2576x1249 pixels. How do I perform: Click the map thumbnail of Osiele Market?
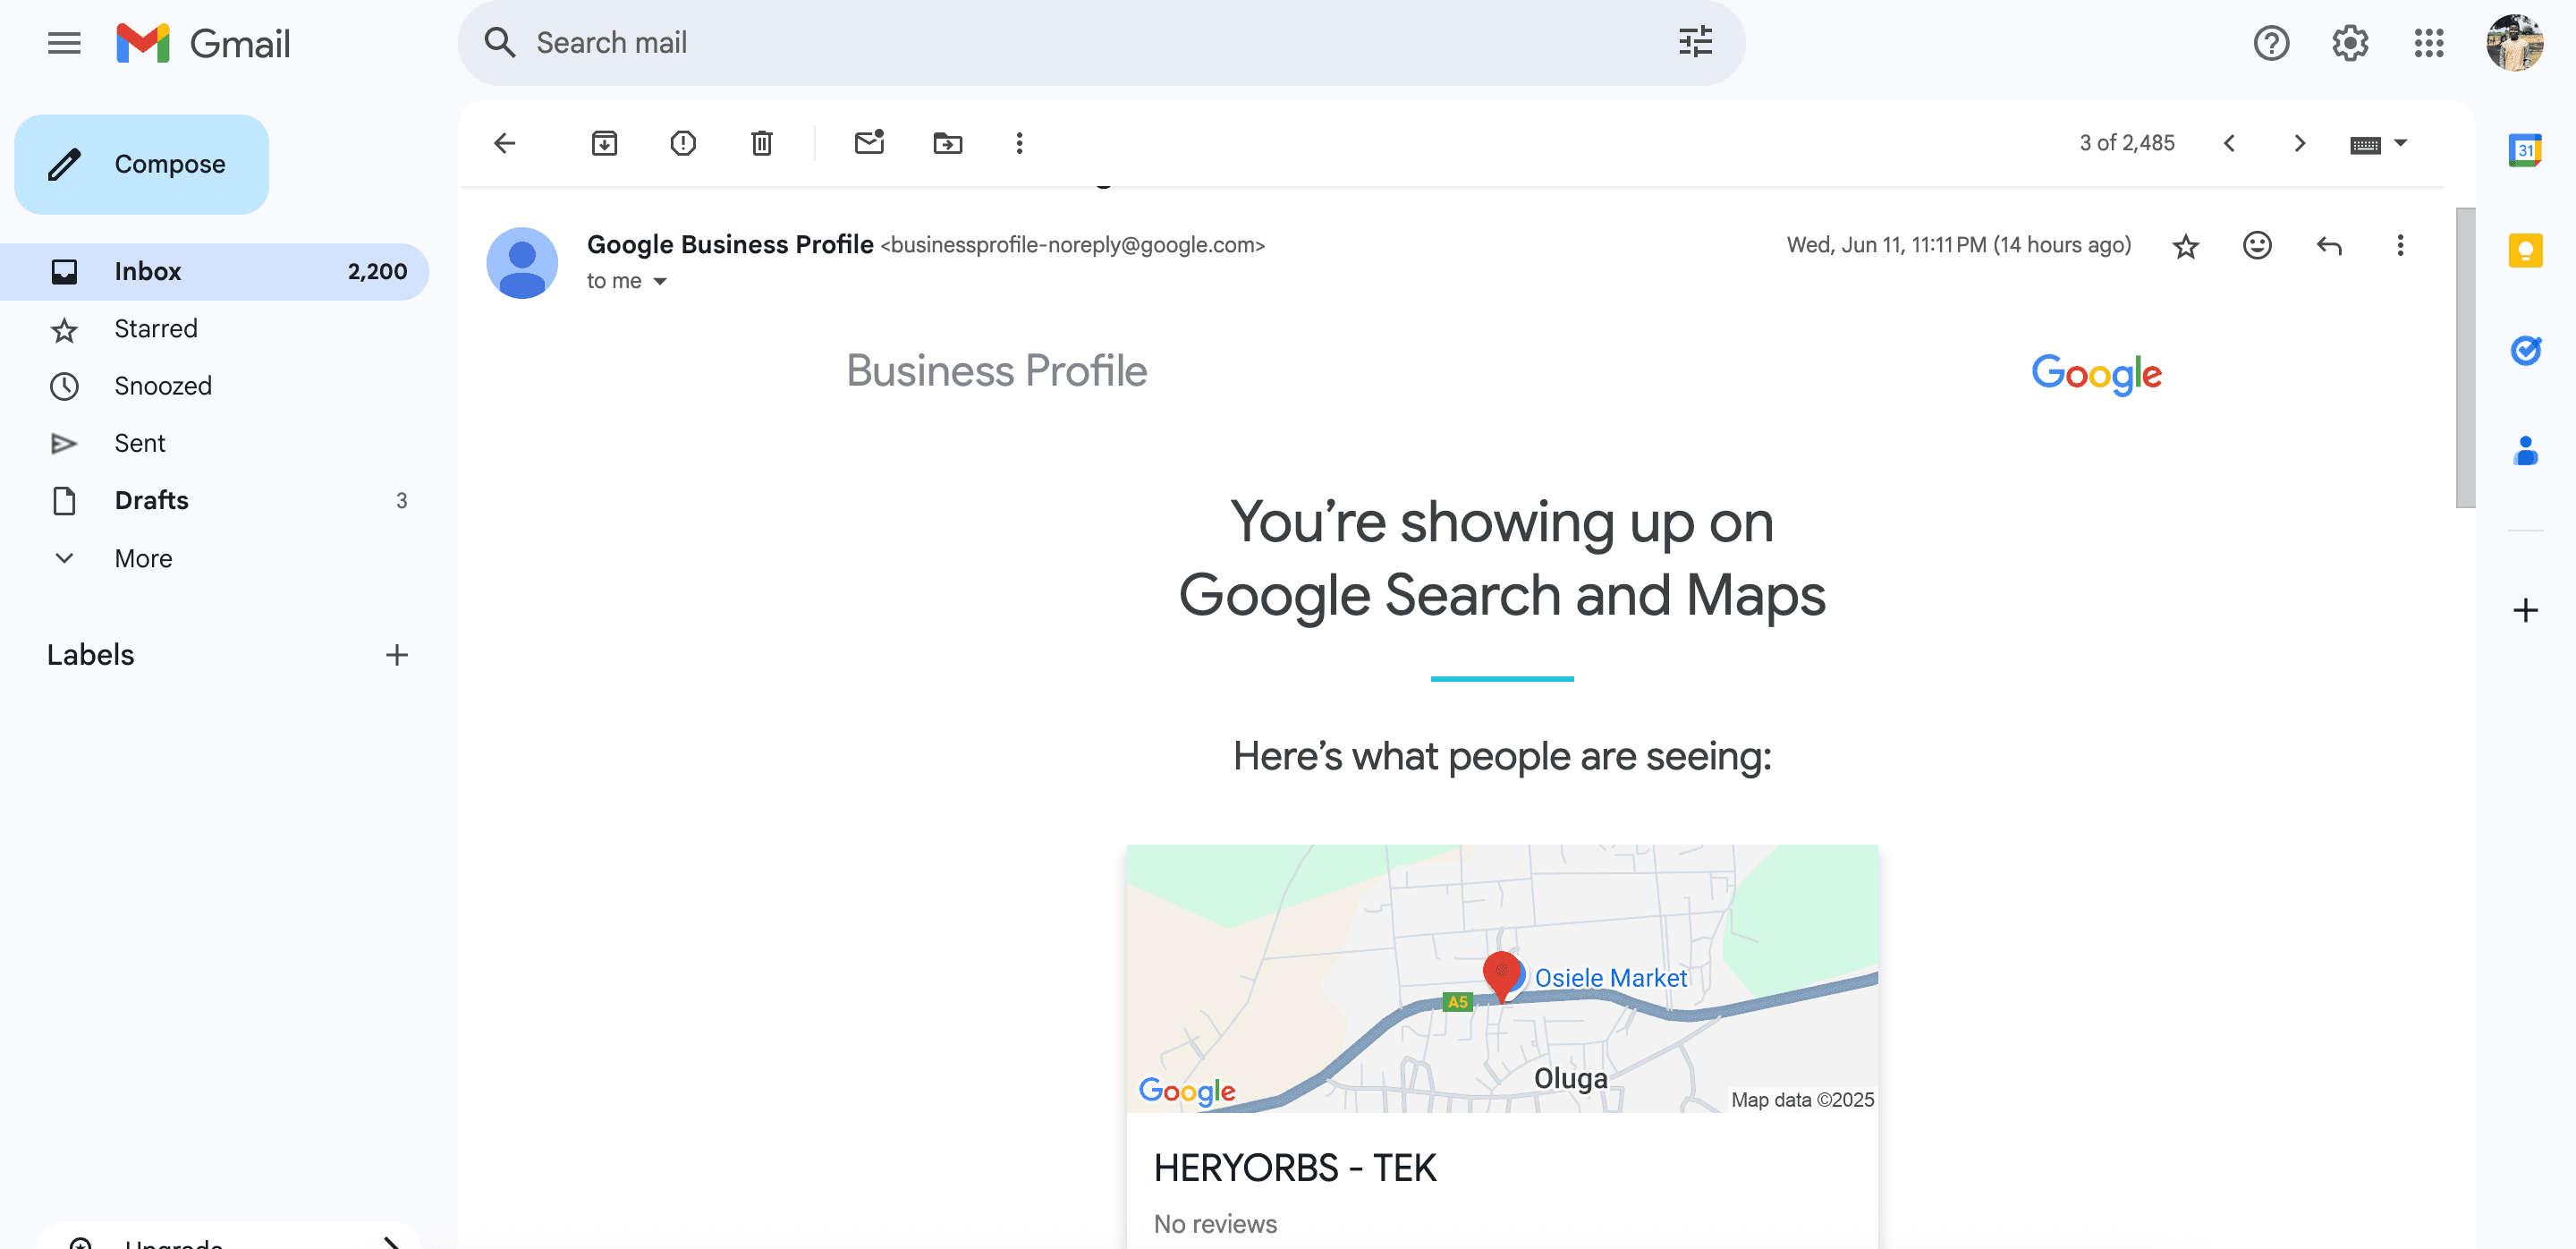click(1502, 978)
